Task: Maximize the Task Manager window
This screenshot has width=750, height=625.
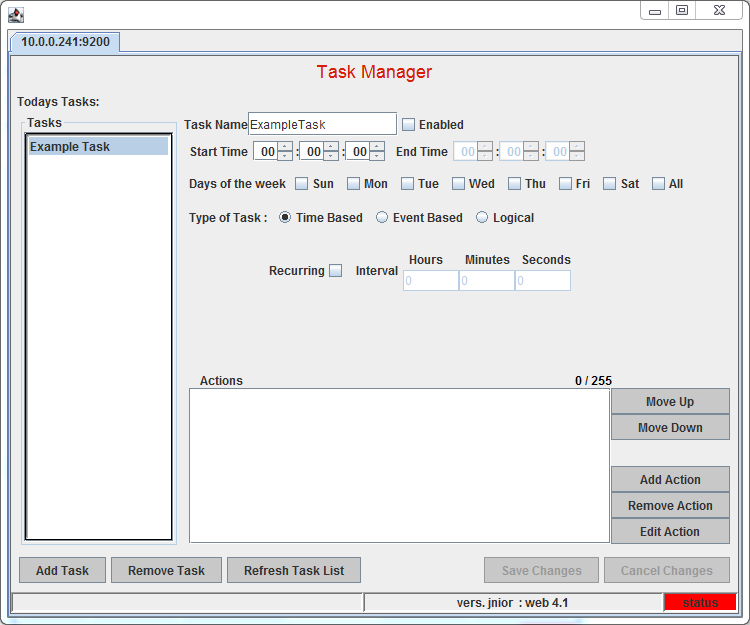Action: coord(682,11)
